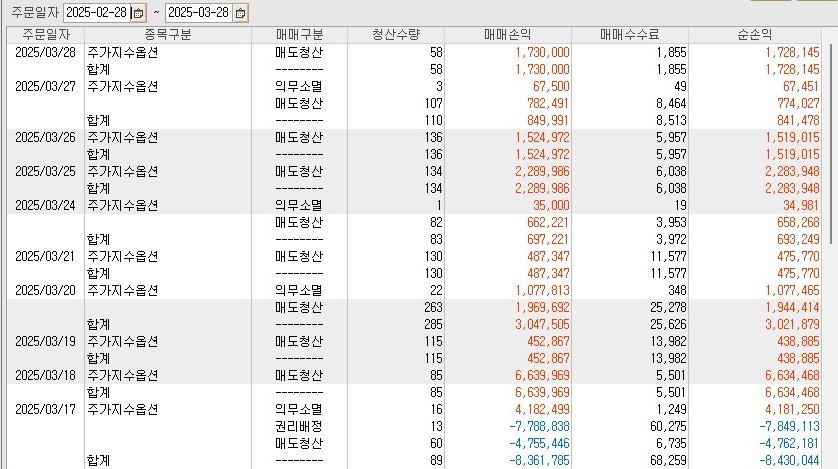Open the start date calendar picker icon
Screen dimensions: 838x469
[138, 13]
